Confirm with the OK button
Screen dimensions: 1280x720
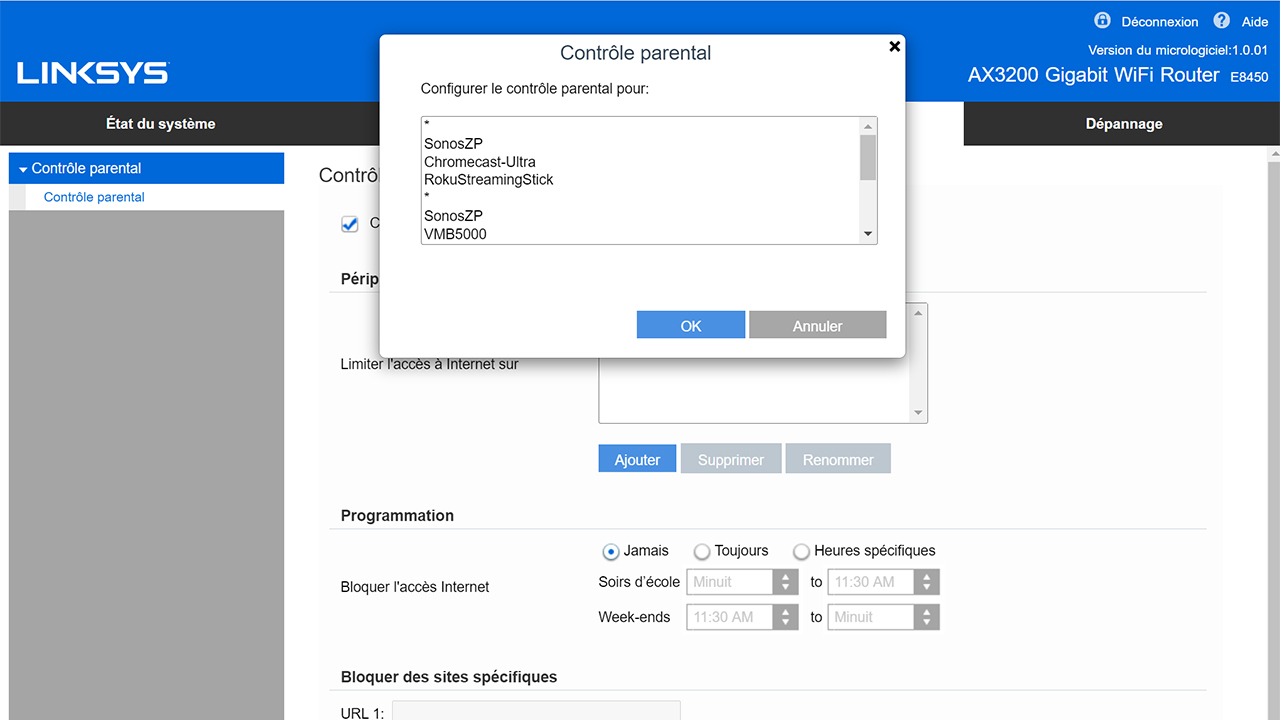coord(691,325)
